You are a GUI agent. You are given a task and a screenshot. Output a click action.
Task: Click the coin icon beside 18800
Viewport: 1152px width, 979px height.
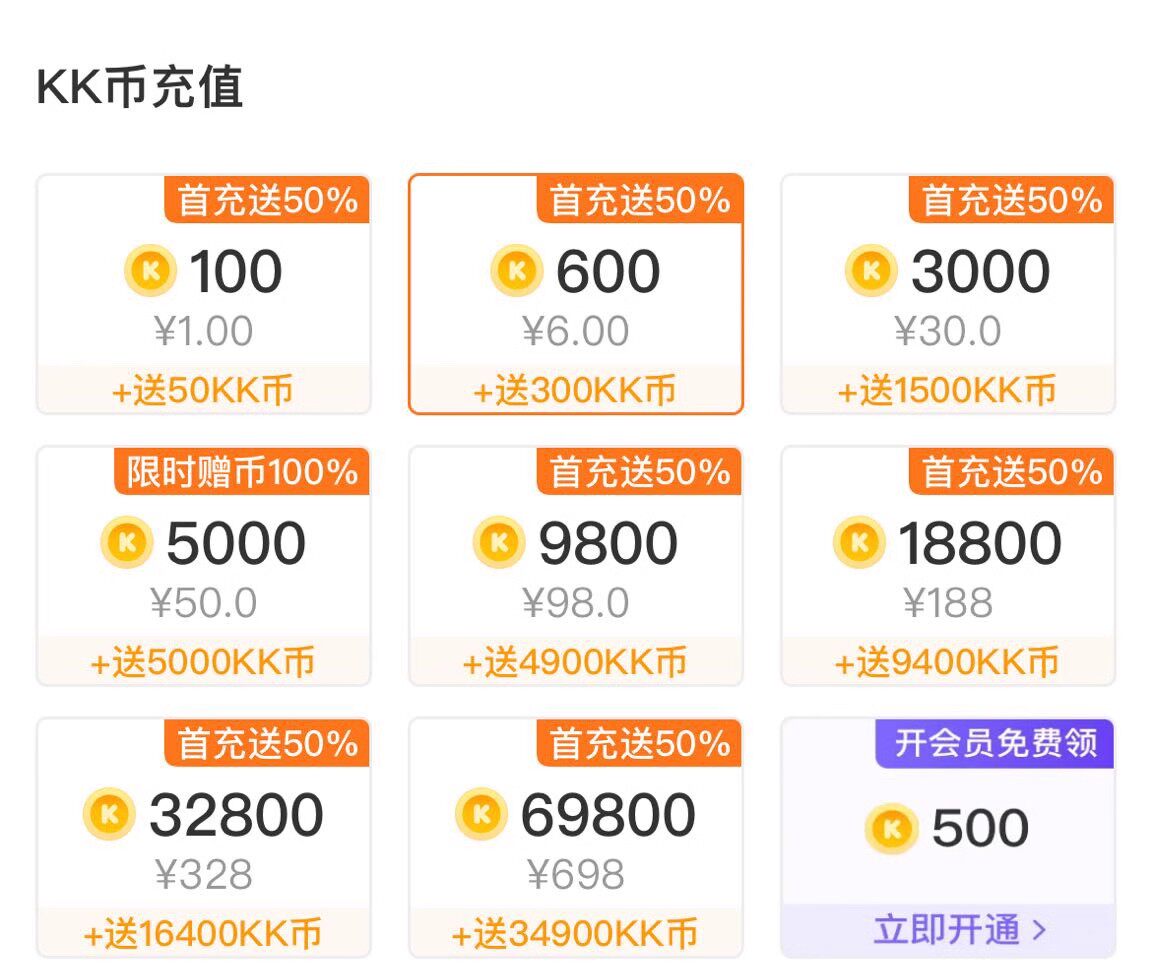coord(859,544)
